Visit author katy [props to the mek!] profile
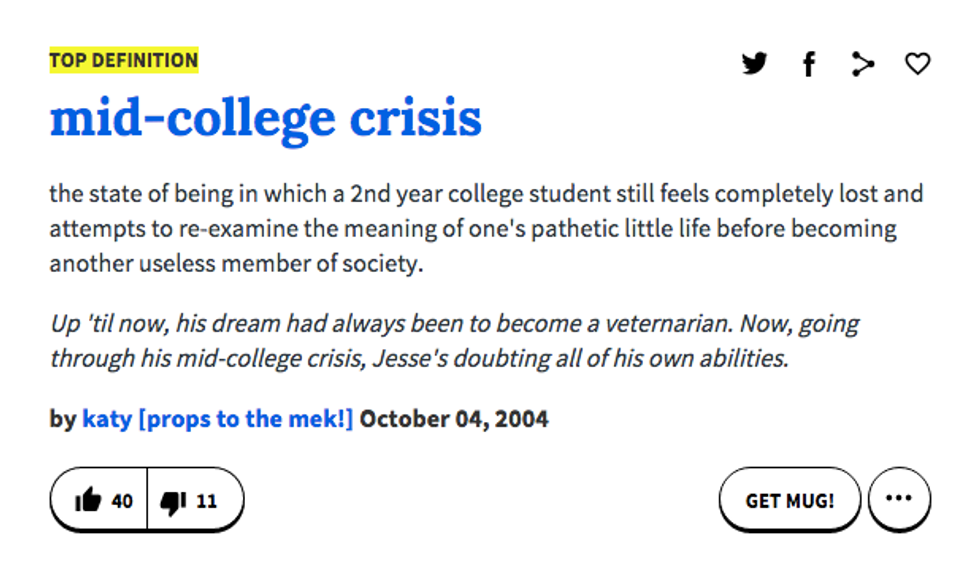The height and width of the screenshot is (580, 980). coord(217,418)
